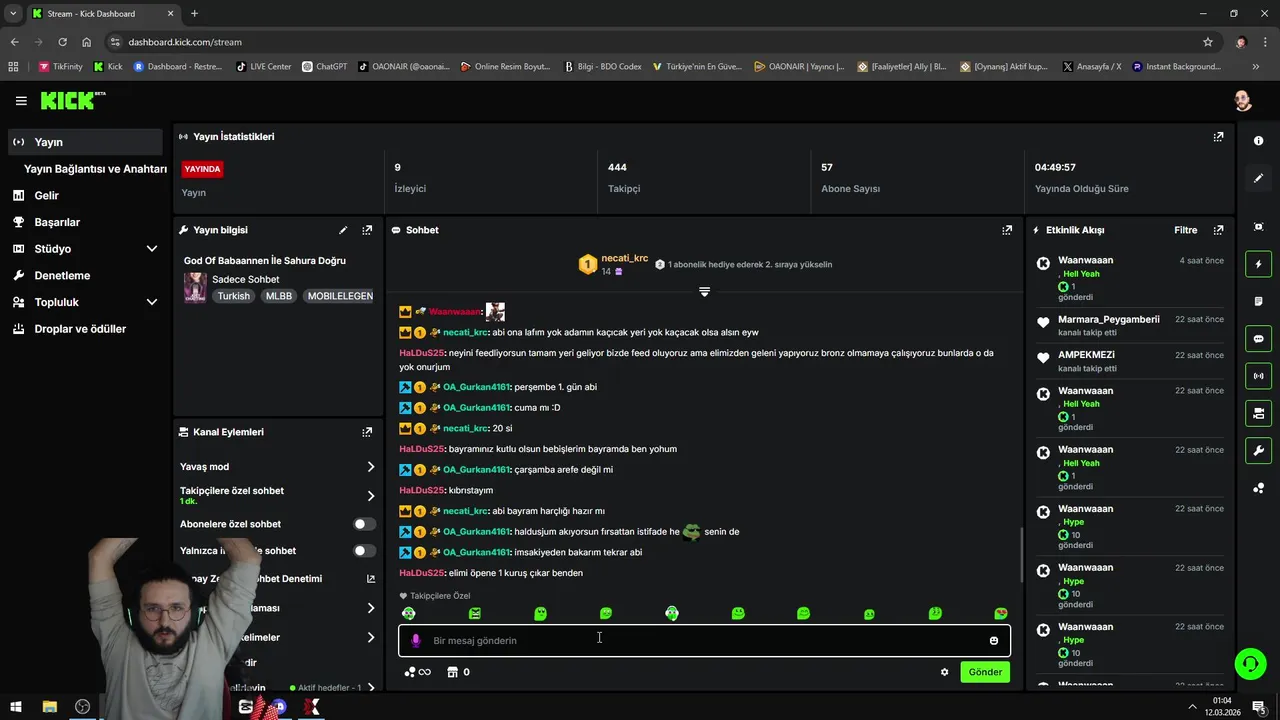Open chat settings gear icon

click(x=944, y=672)
